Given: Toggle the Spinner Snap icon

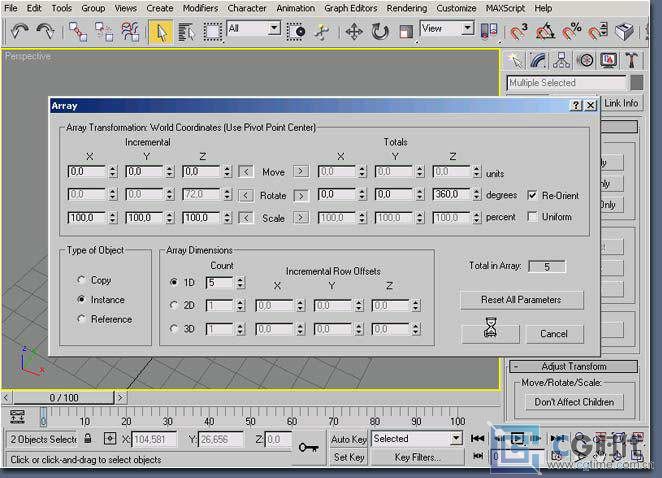Looking at the screenshot, I should pos(598,32).
